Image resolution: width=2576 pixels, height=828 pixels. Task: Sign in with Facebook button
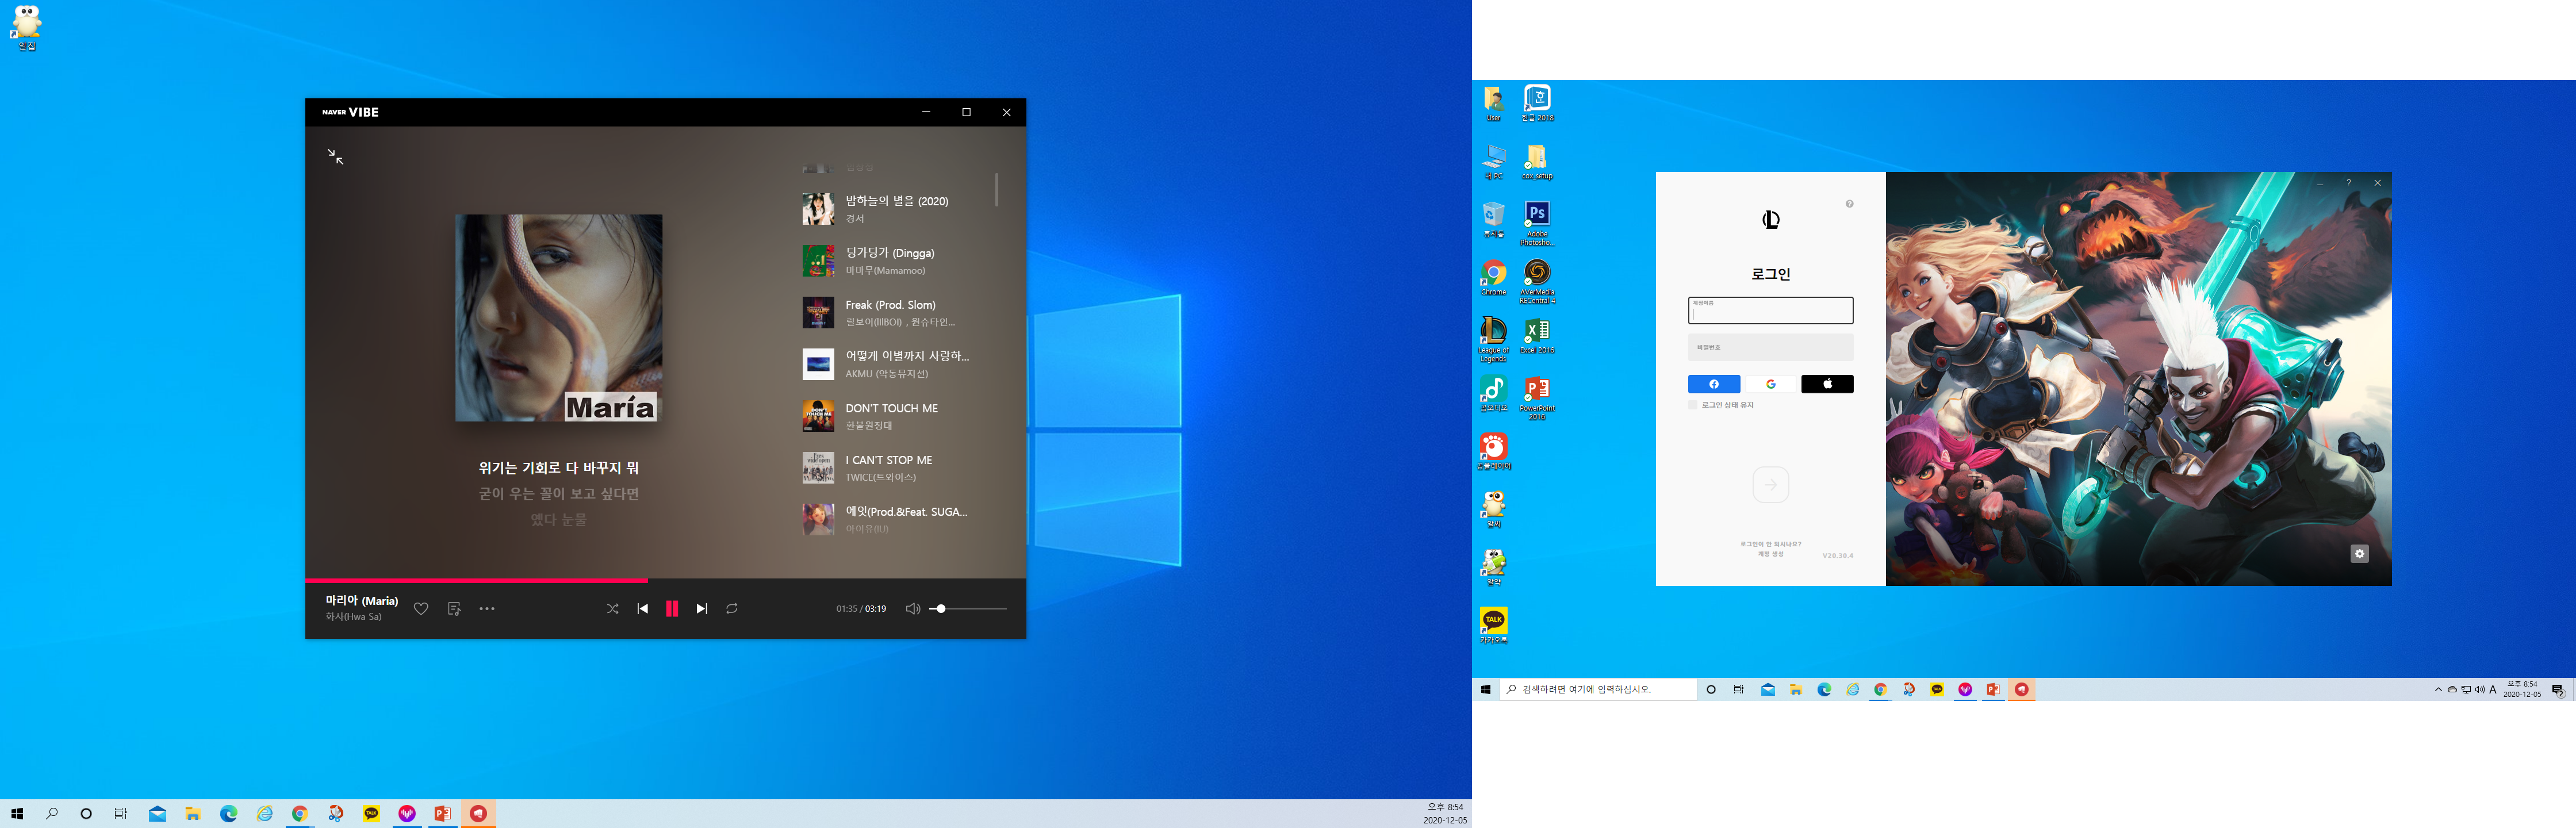pyautogui.click(x=1714, y=384)
